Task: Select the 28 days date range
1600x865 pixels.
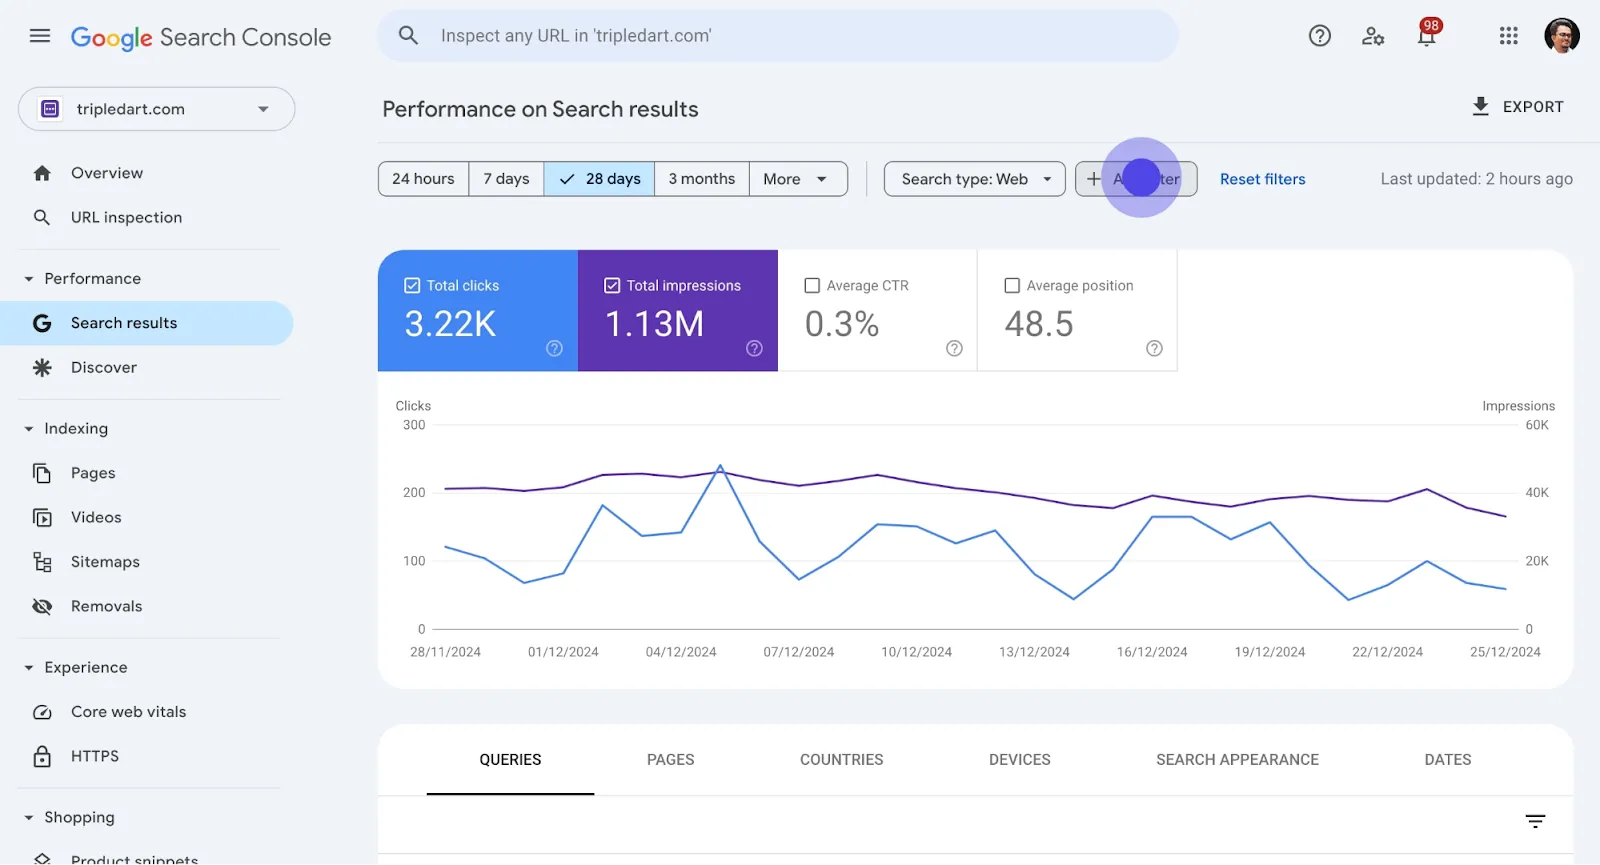Action: 600,179
